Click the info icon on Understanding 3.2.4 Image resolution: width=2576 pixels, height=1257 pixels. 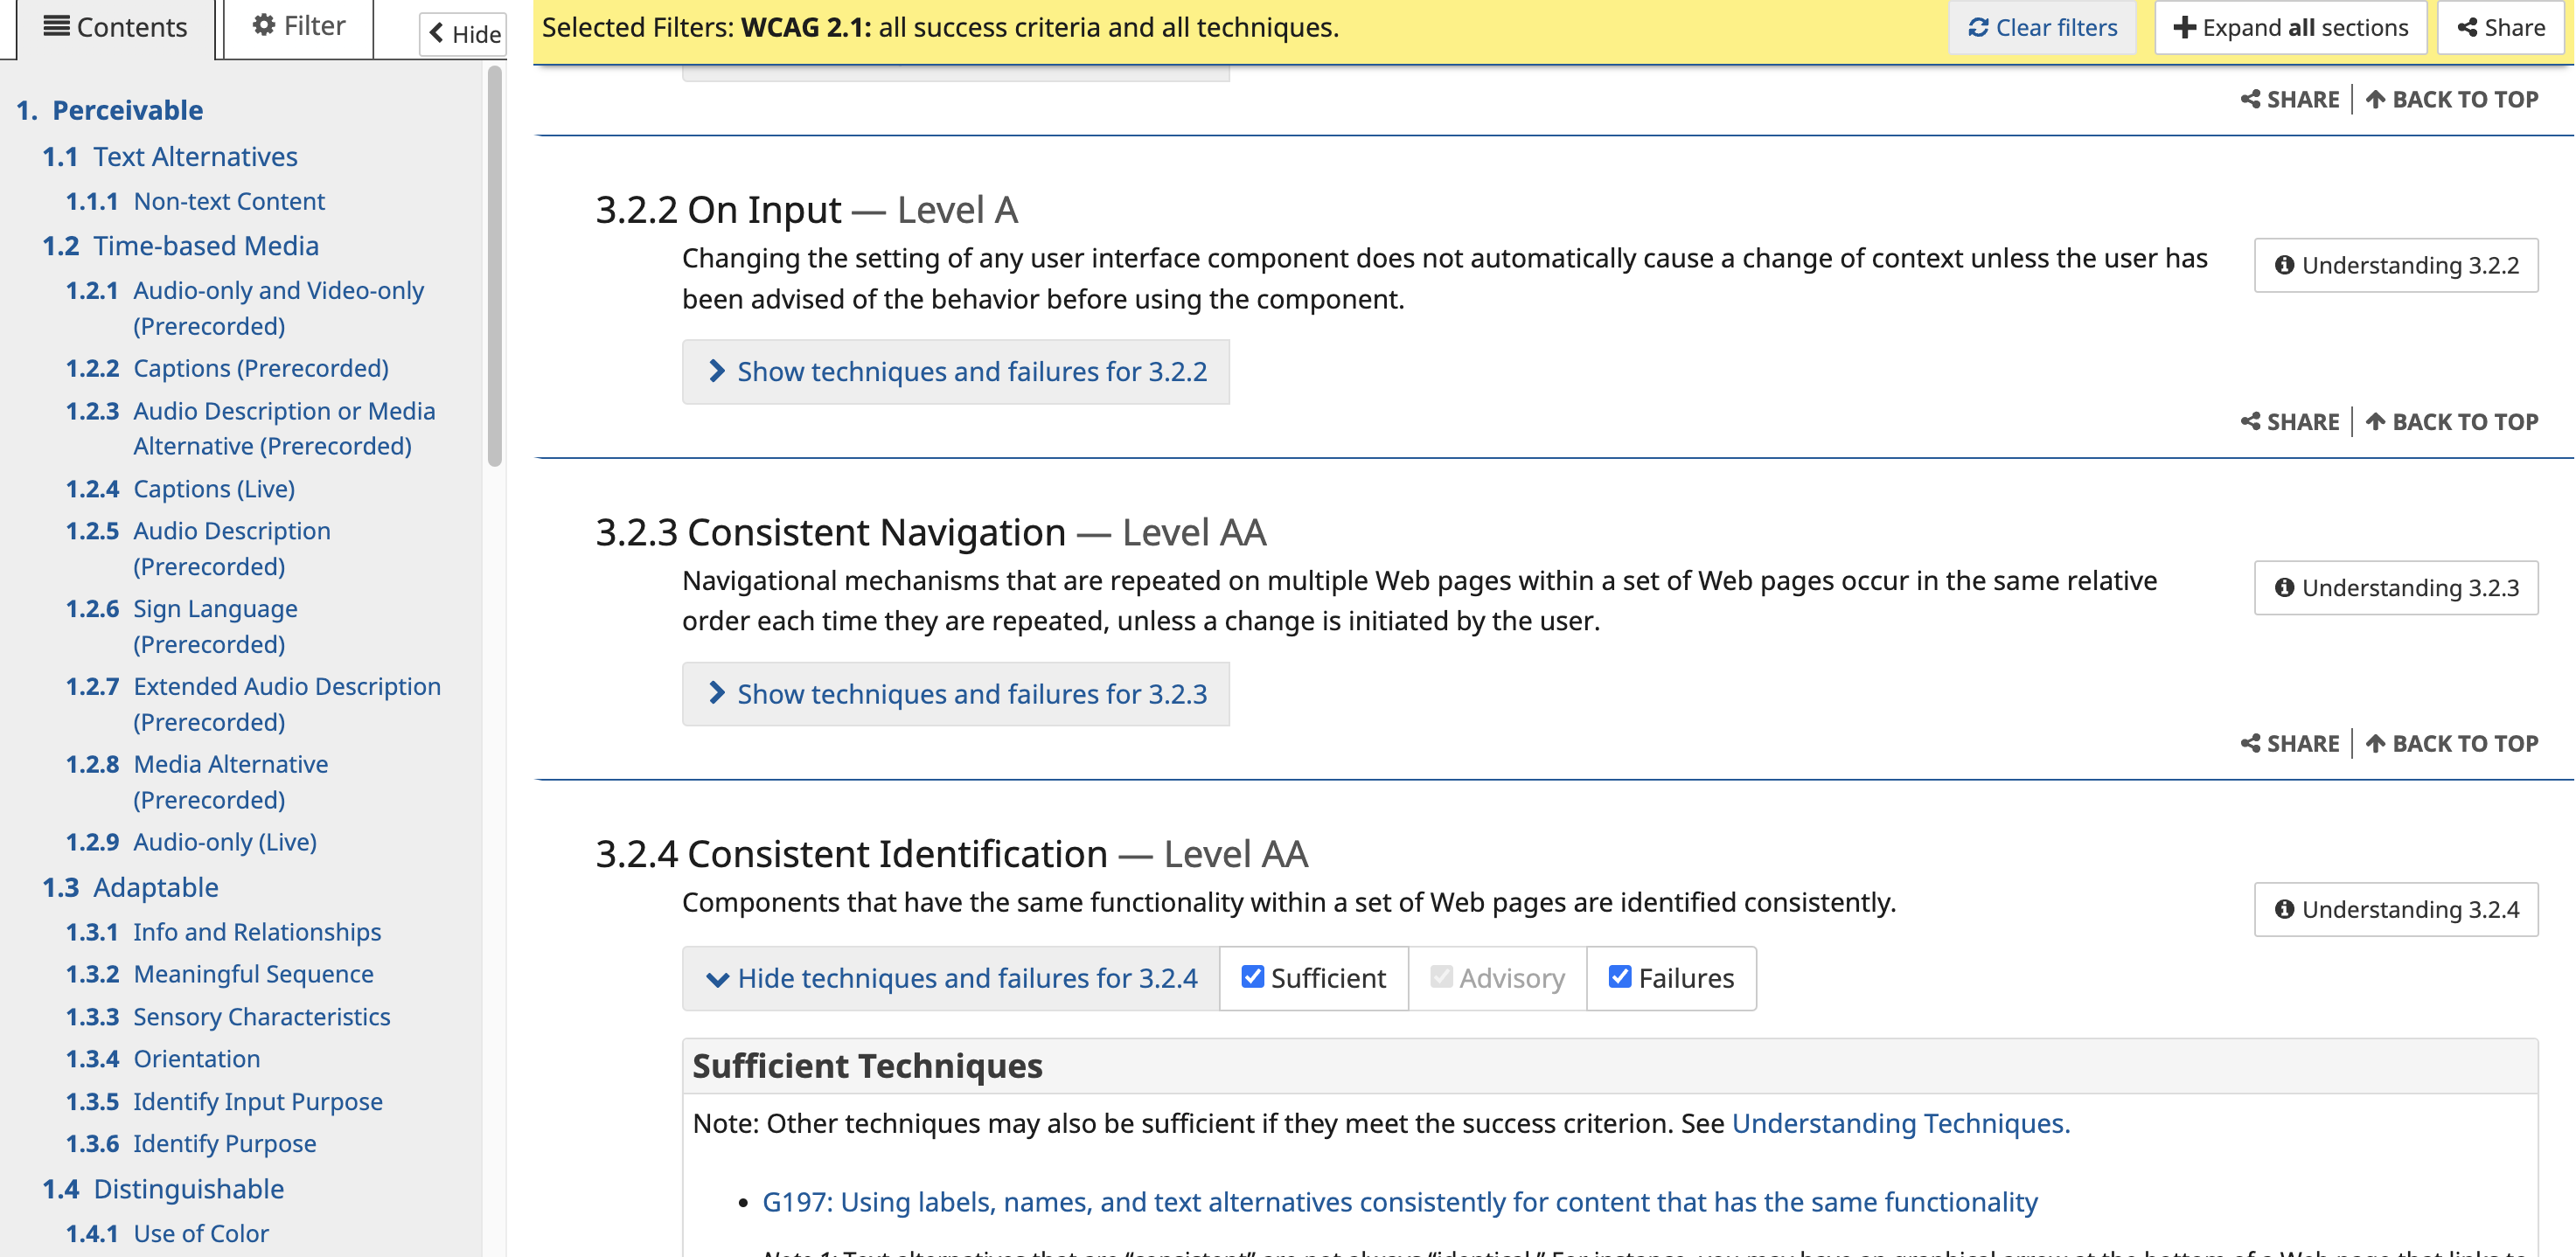point(2284,909)
